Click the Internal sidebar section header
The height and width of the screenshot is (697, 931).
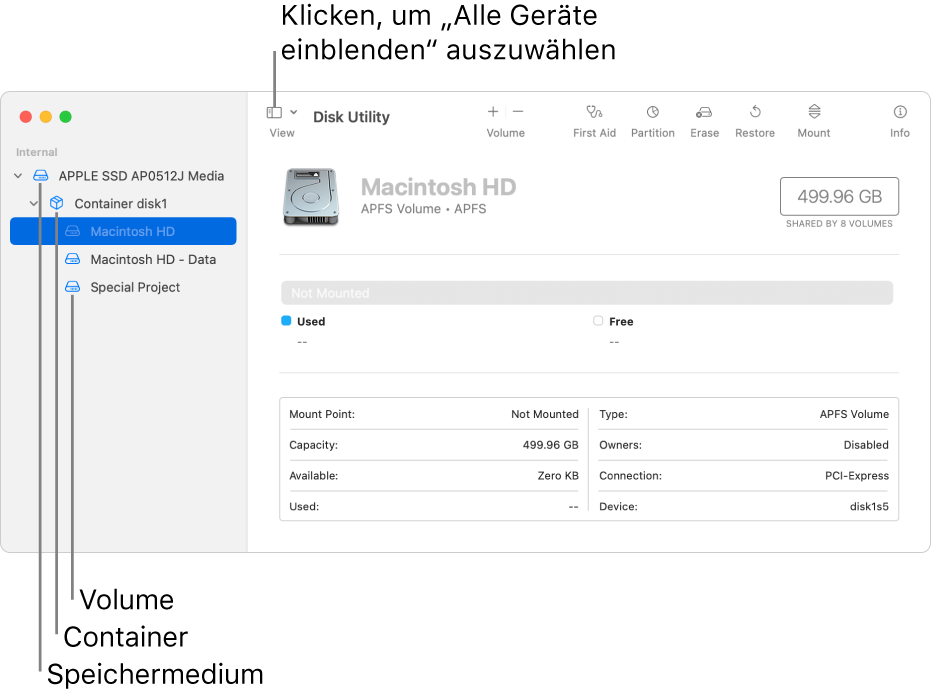pyautogui.click(x=36, y=153)
